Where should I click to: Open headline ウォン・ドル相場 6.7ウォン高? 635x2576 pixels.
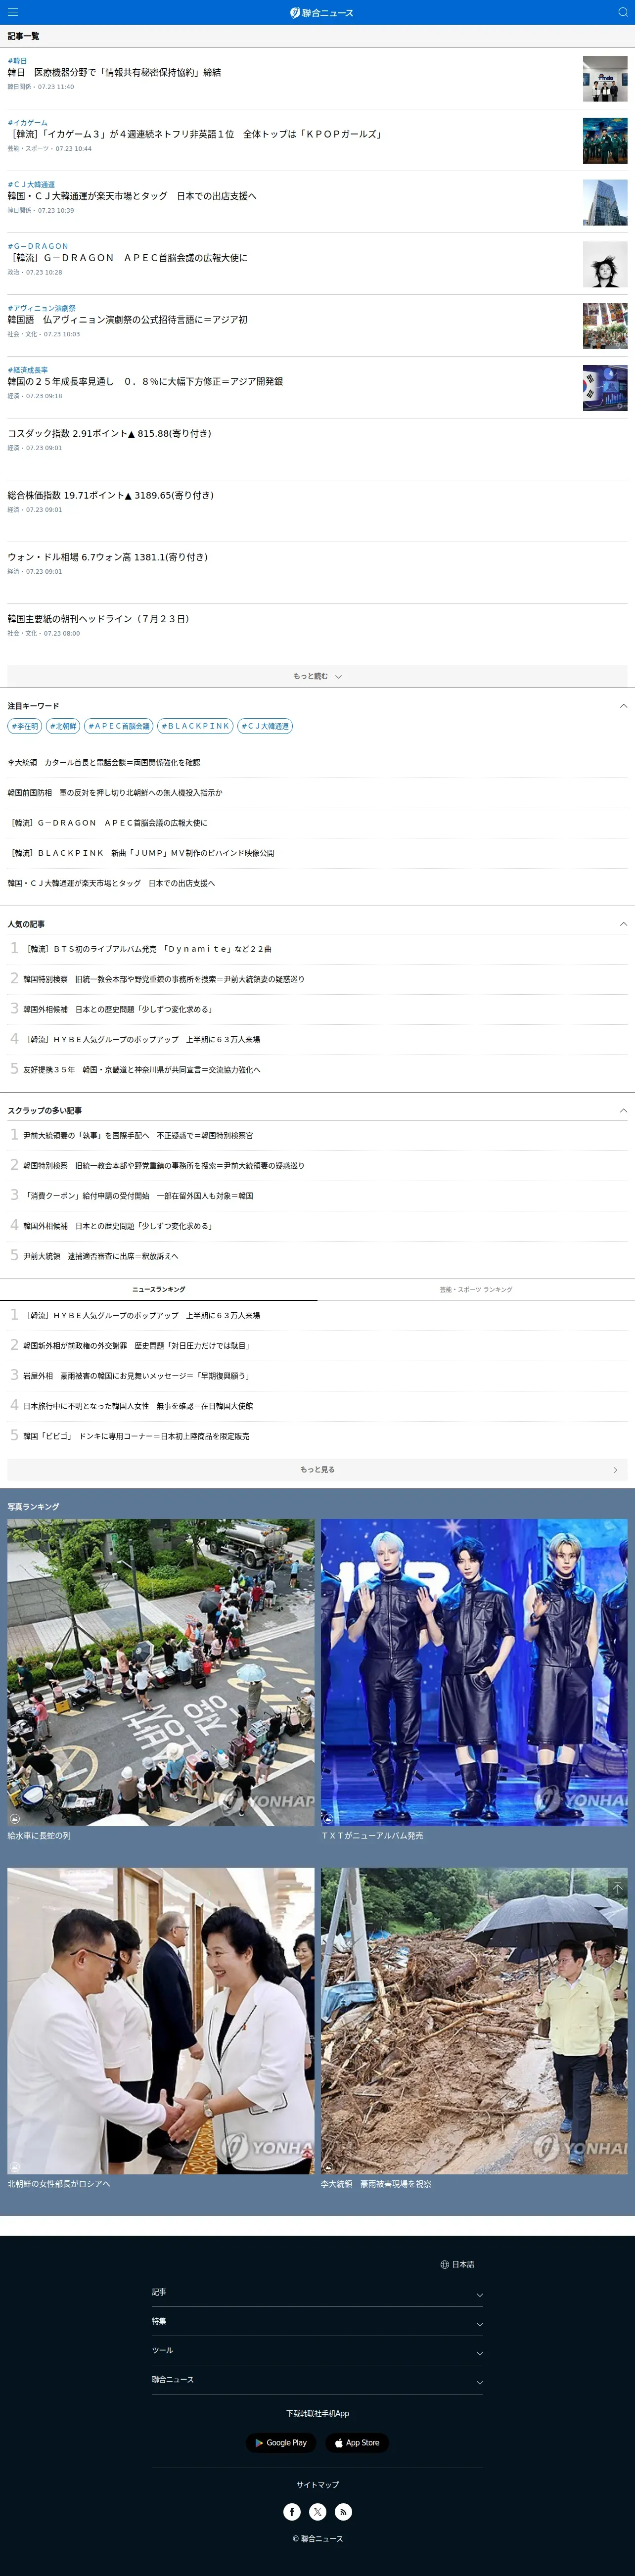pos(107,557)
